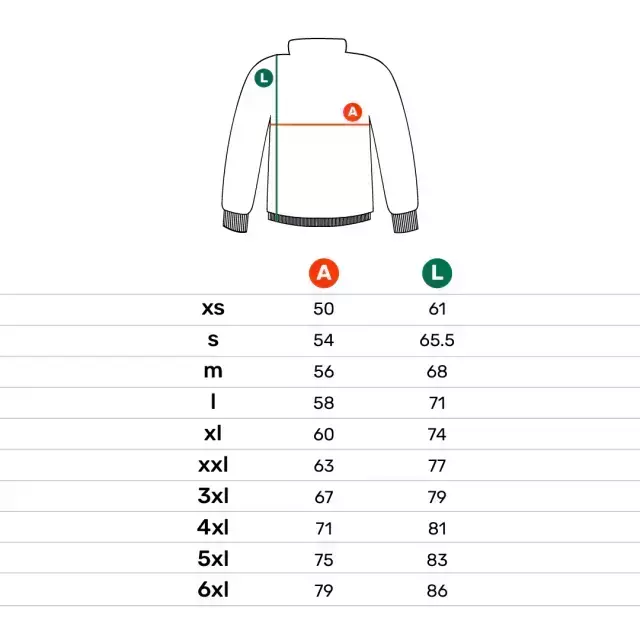Select the xs size row label
This screenshot has width=640, height=640.
(x=213, y=309)
